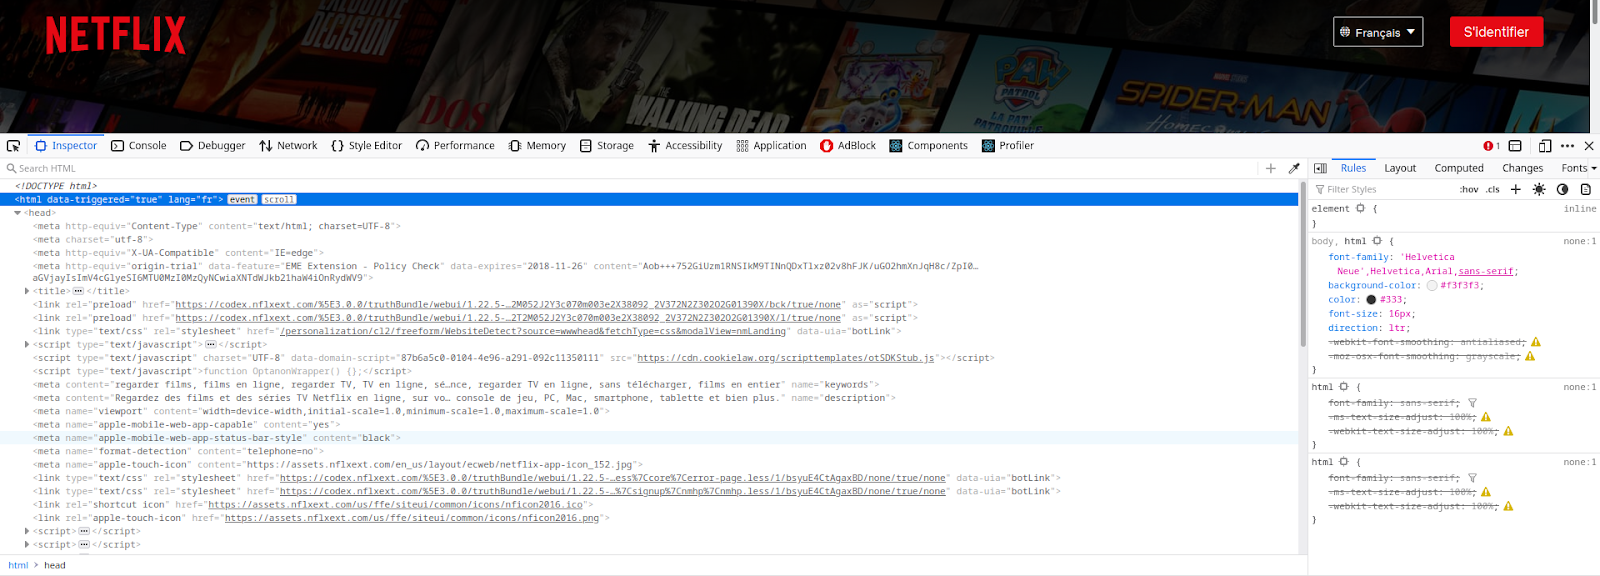1600x576 pixels.
Task: Click head in the breadcrumb bar
Action: pos(55,566)
